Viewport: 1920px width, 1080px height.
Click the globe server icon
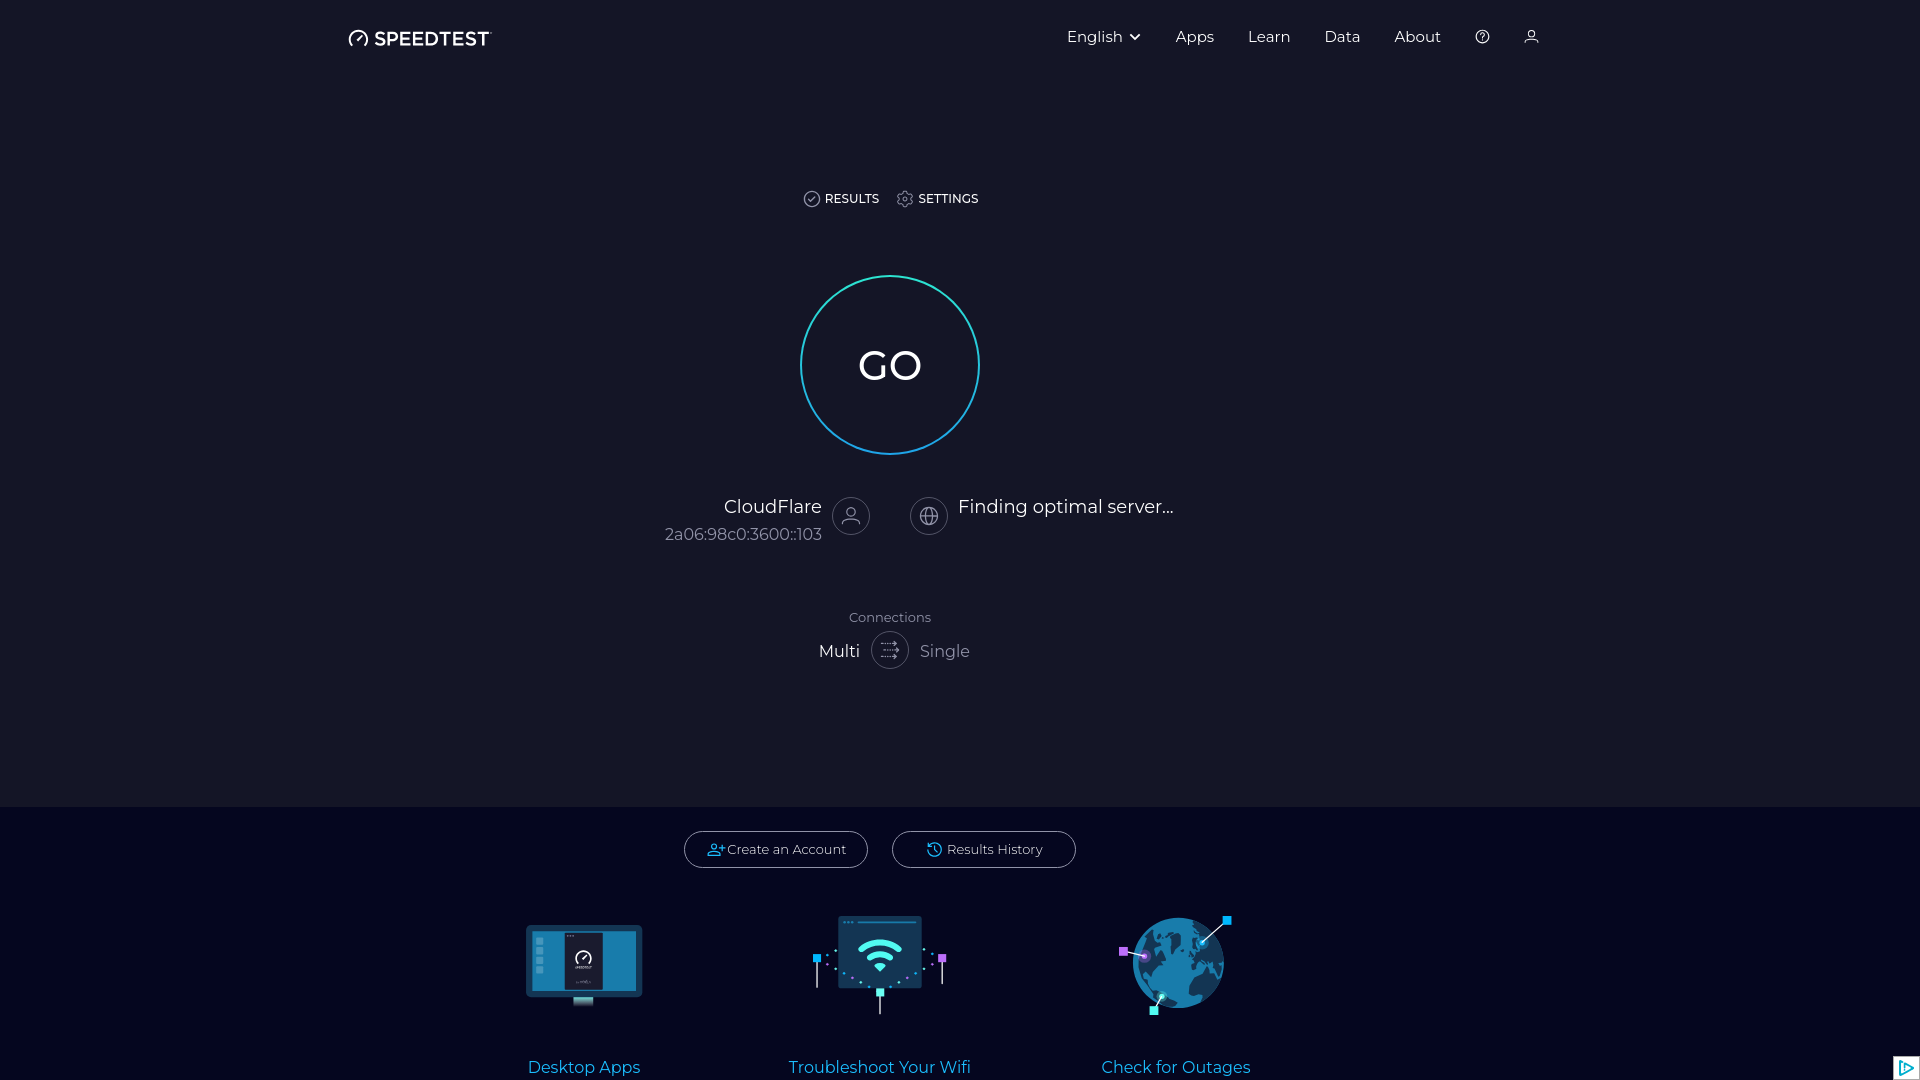(x=929, y=516)
